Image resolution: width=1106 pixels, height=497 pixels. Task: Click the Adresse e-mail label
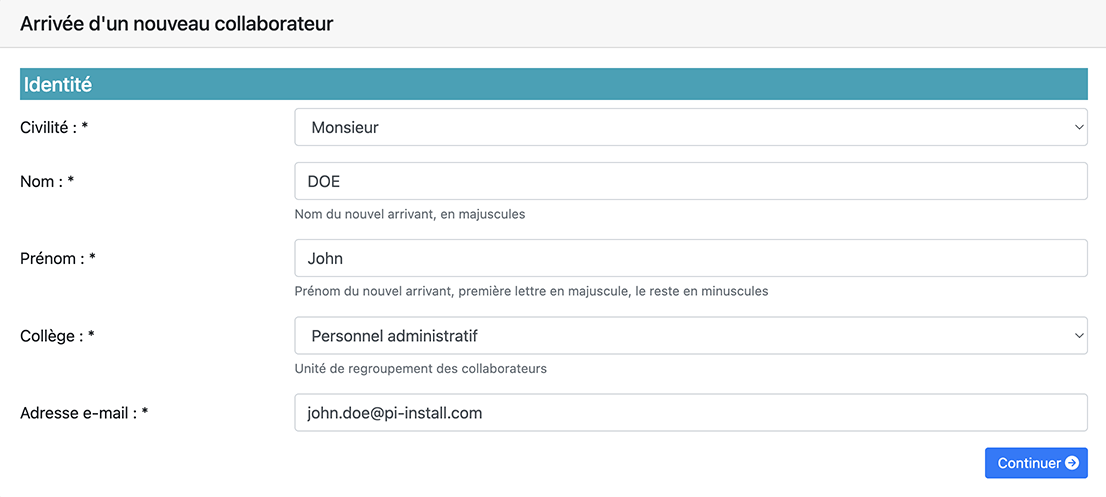pyautogui.click(x=78, y=412)
